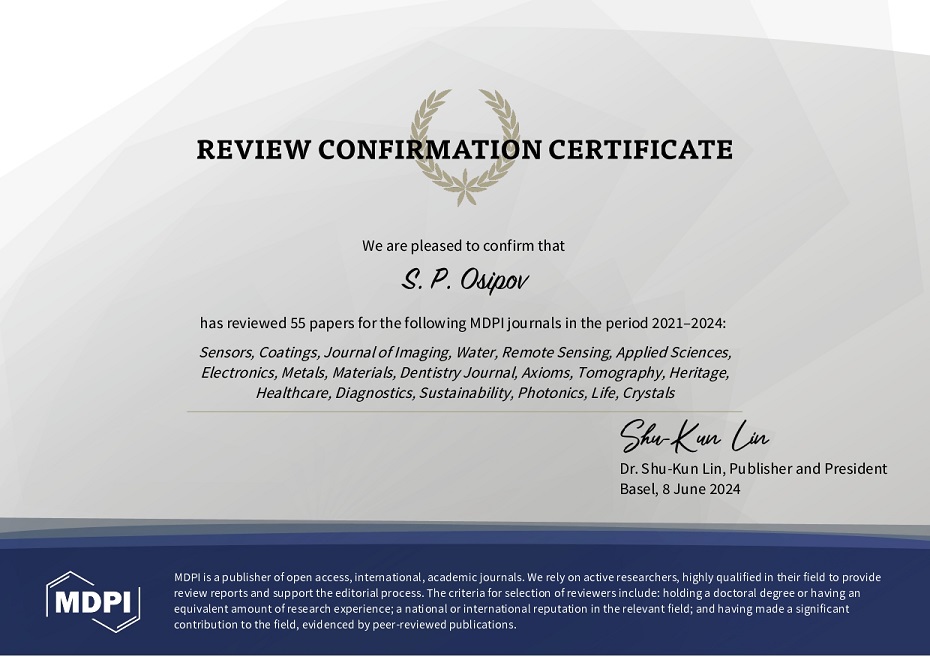Click the text "We are pleased to confirm that"
Viewport: 930px width, 657px height.
[463, 245]
